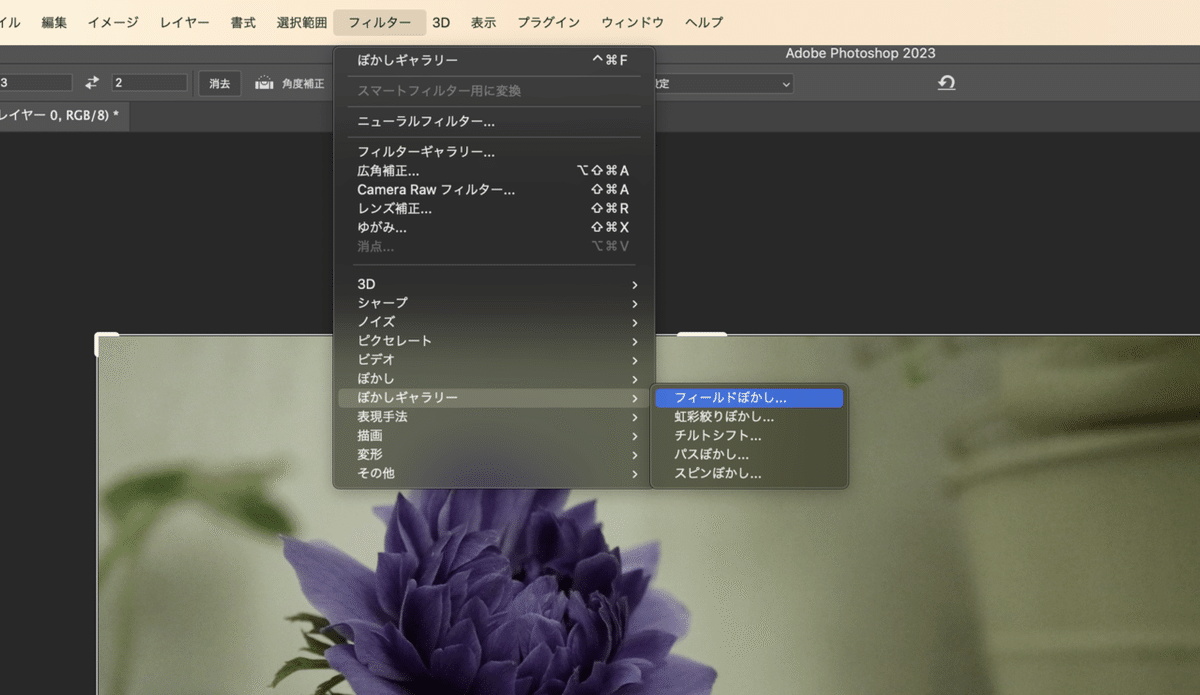Screen dimensions: 1200x695
Task: Click the crop height input field showing 2
Action: coord(150,83)
